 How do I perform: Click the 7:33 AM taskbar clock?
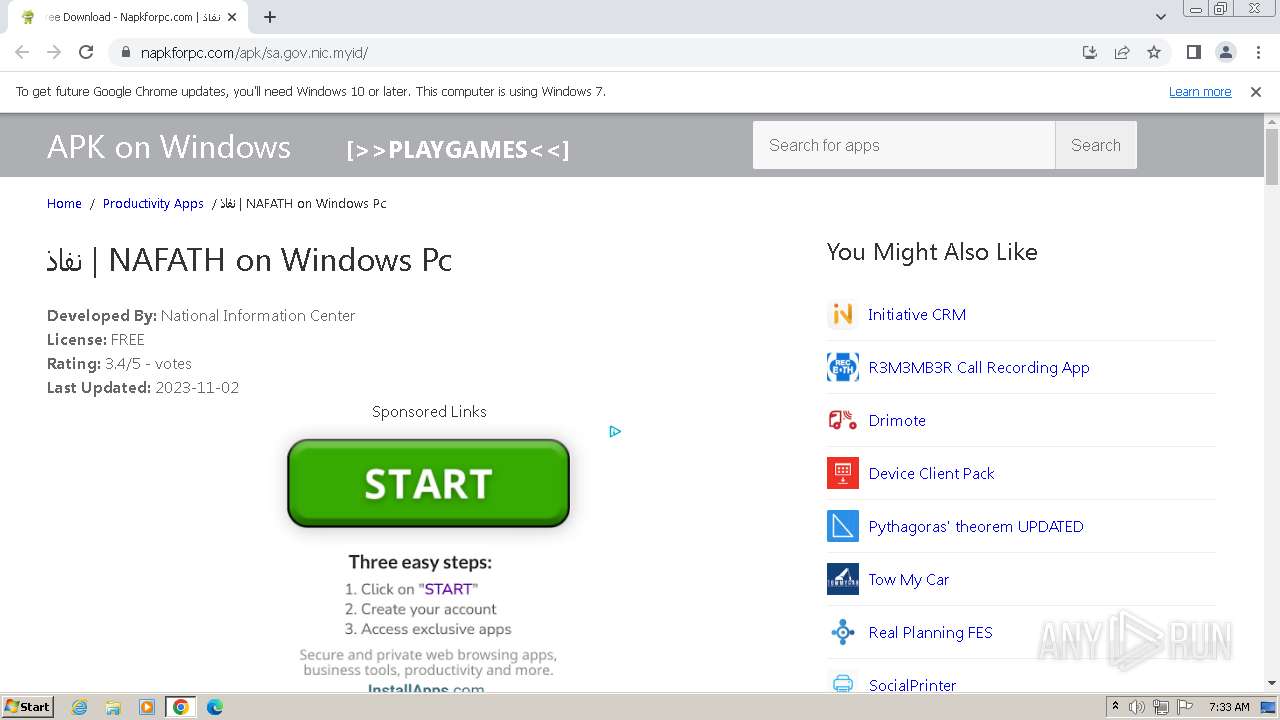[1229, 707]
